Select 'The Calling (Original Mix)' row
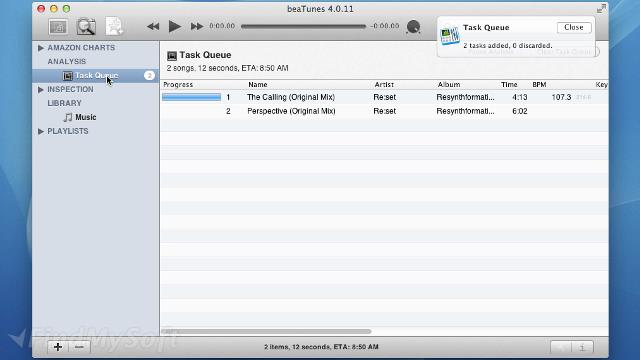This screenshot has width=640, height=360. click(384, 97)
